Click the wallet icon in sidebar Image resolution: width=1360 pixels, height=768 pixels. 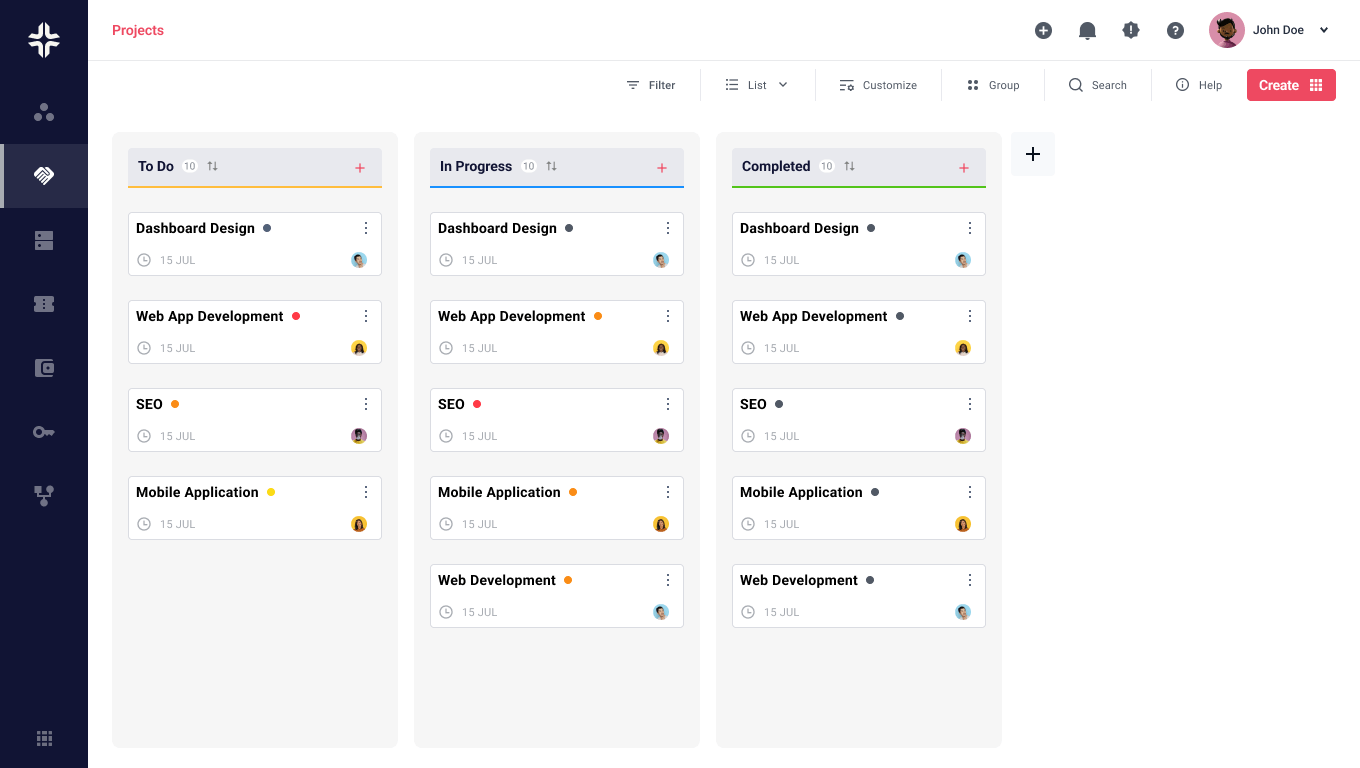pyautogui.click(x=44, y=368)
